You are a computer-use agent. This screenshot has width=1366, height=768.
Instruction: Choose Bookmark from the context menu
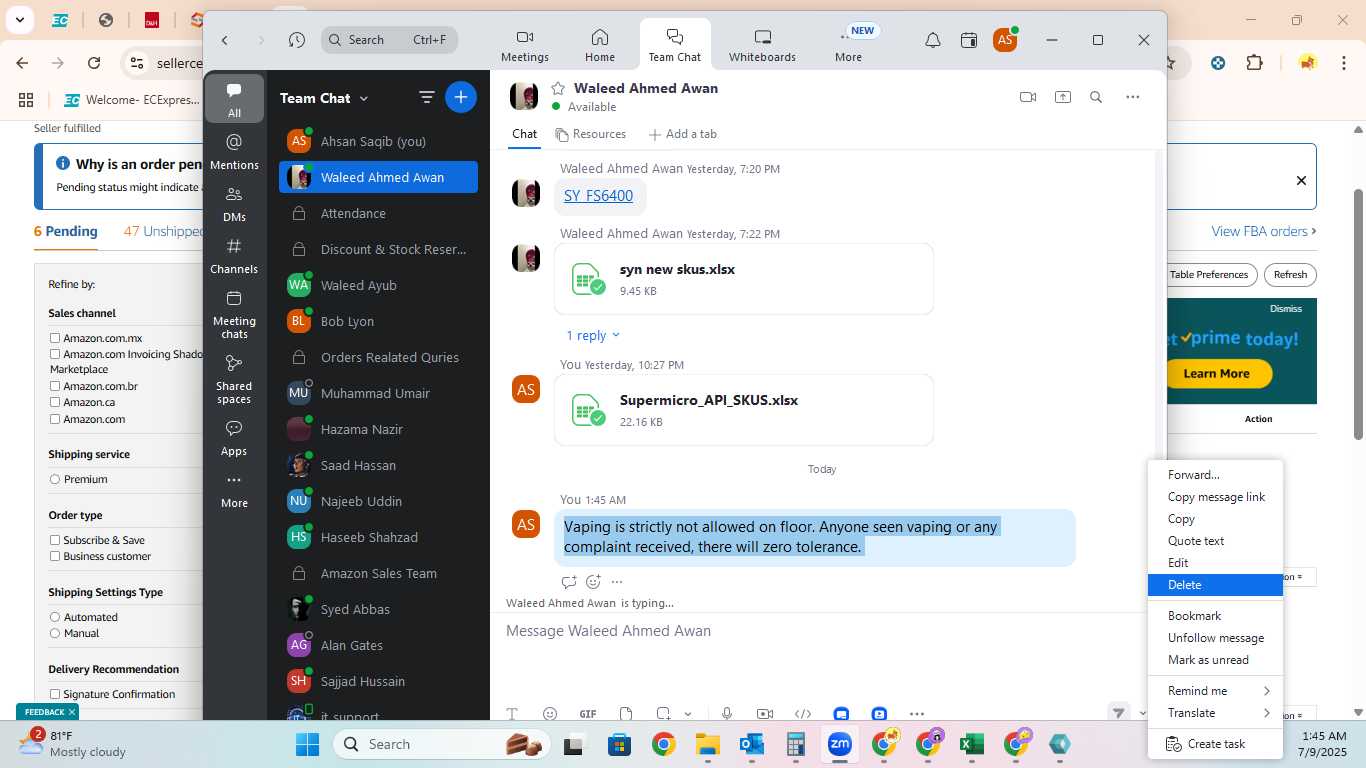coord(1215,616)
